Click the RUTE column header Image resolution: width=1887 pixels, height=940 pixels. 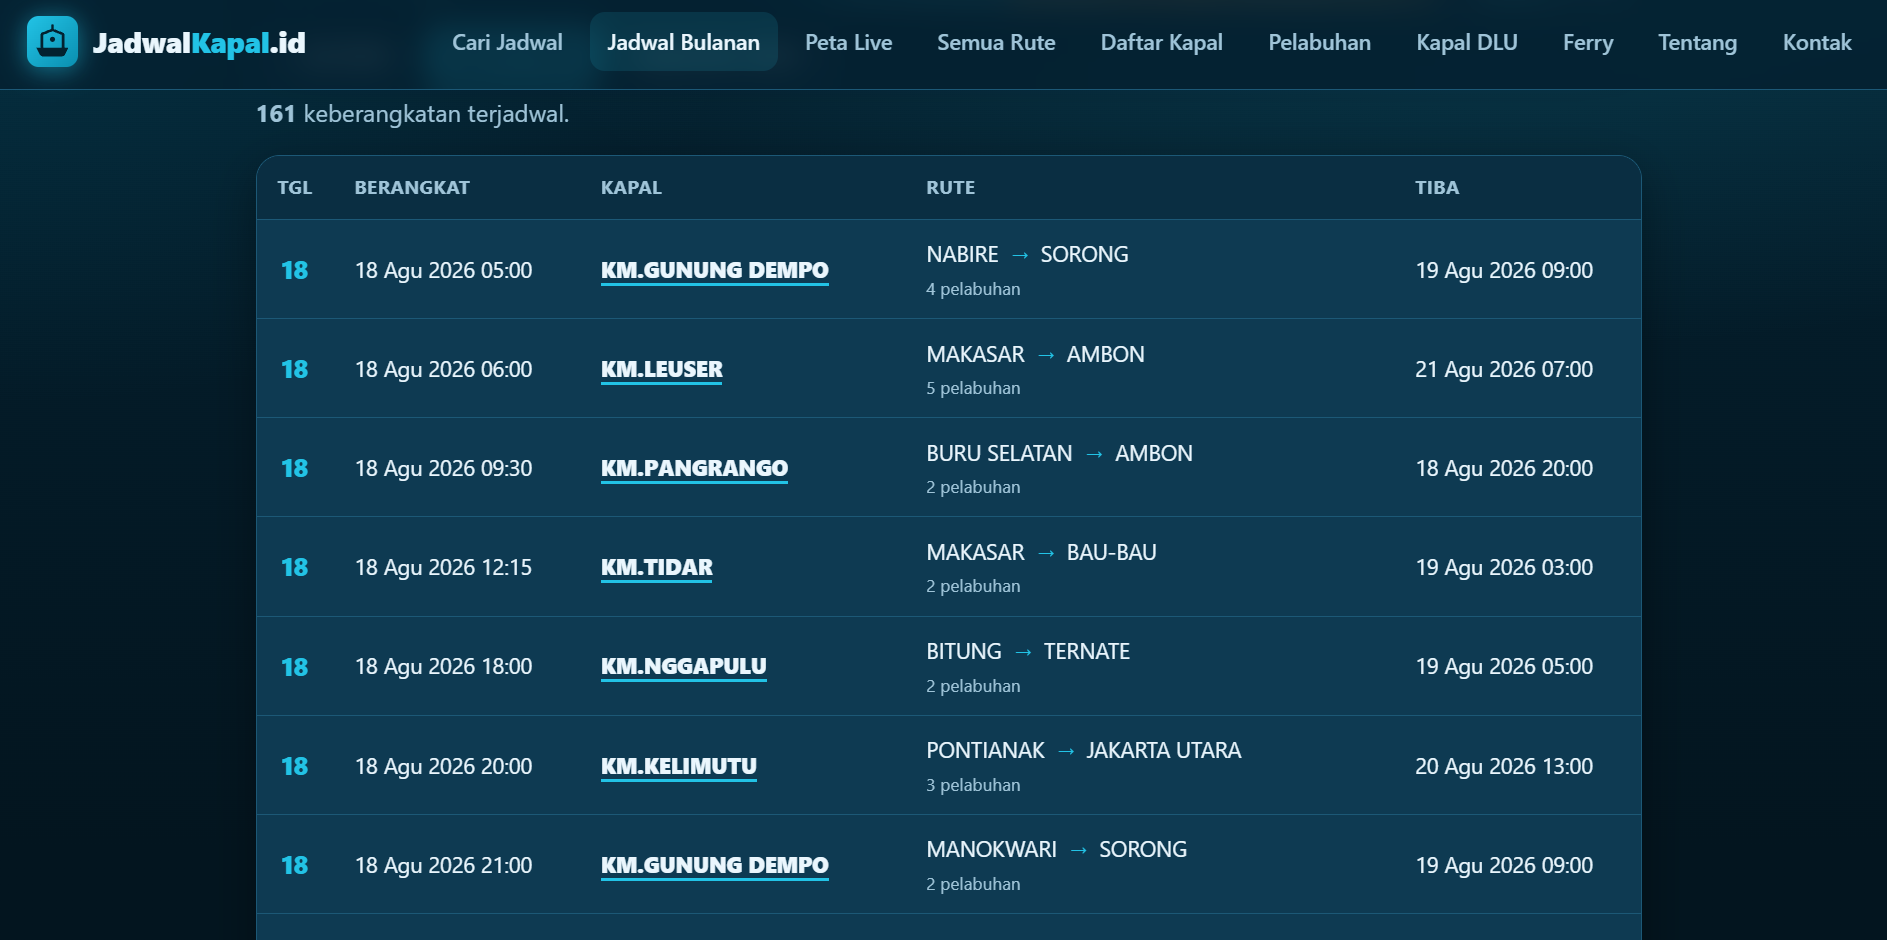click(x=950, y=188)
